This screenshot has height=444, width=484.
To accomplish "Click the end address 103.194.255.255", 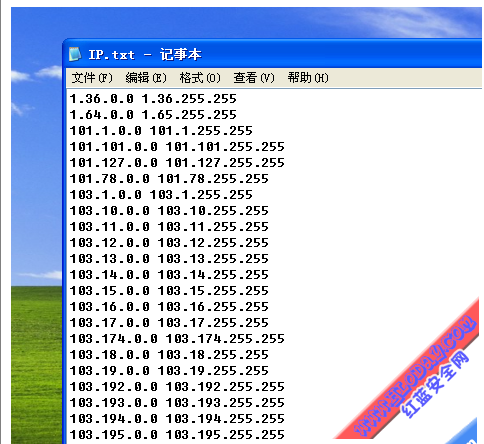I will coord(225,419).
